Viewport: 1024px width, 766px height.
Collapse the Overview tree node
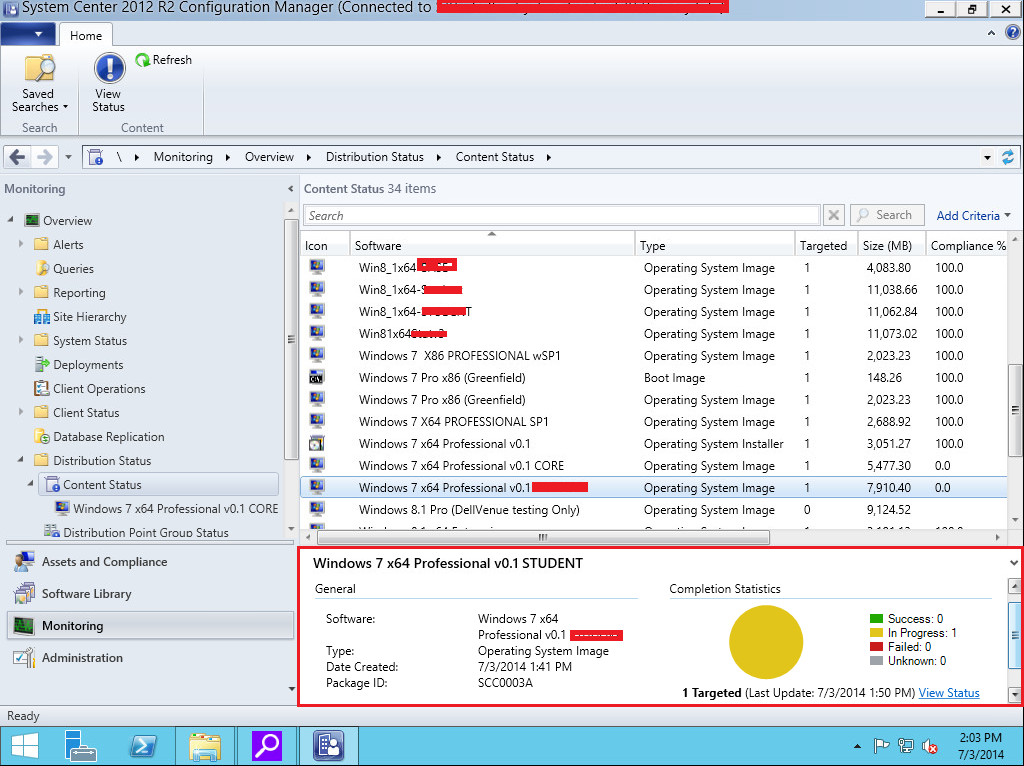pos(10,220)
